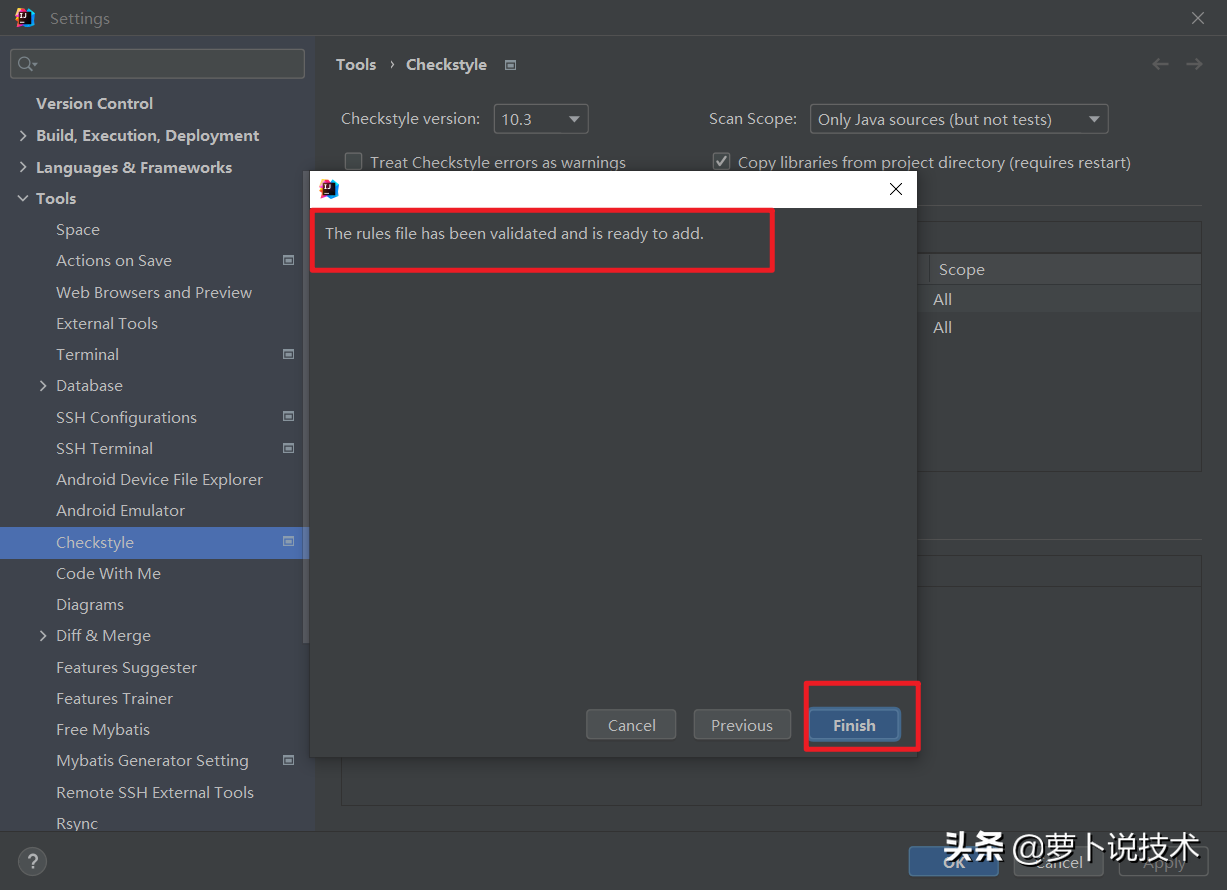This screenshot has width=1227, height=890.
Task: Open Web Browsers and Preview settings
Action: 154,293
